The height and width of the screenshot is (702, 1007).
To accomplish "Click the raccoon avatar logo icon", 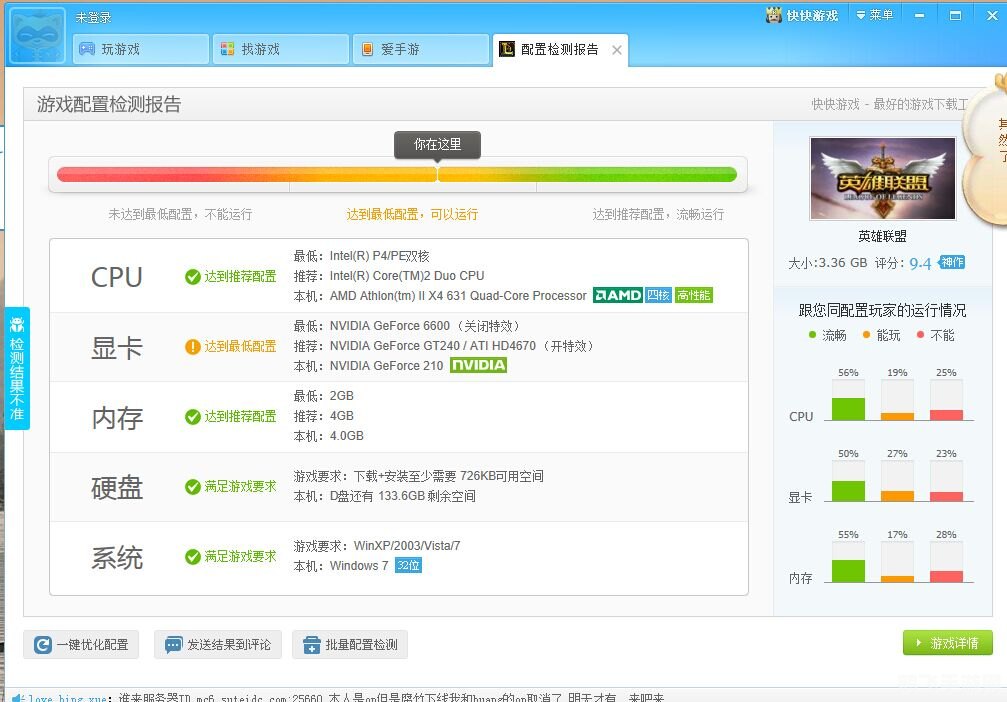I will click(37, 35).
